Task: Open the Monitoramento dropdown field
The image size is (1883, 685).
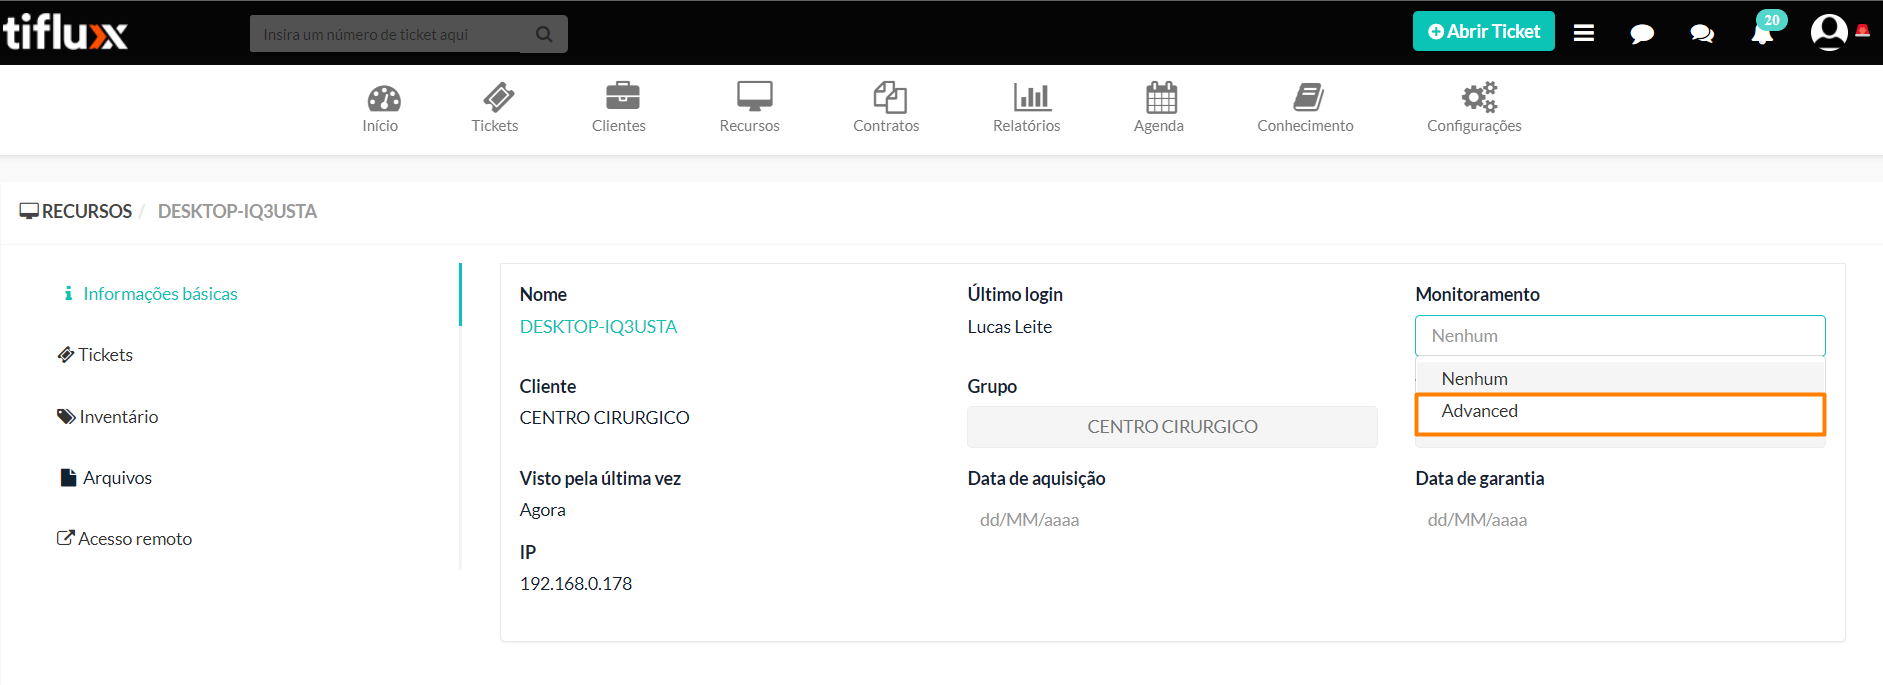Action: coord(1620,336)
